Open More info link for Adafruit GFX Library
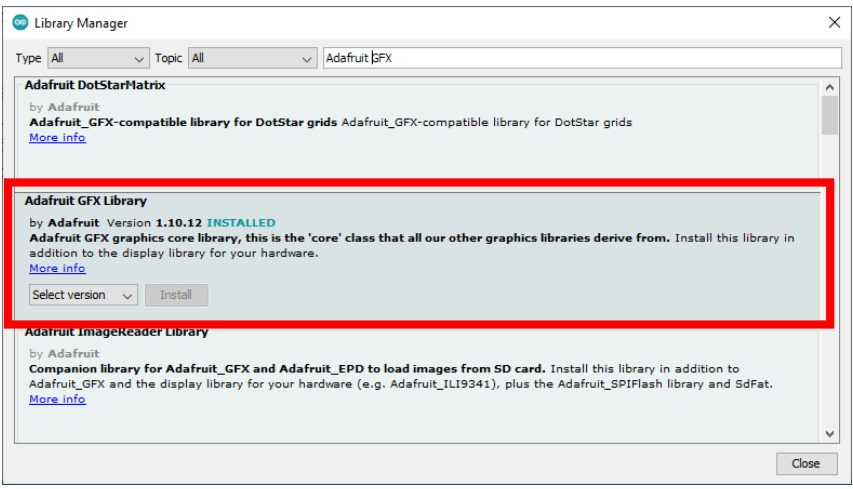 57,268
